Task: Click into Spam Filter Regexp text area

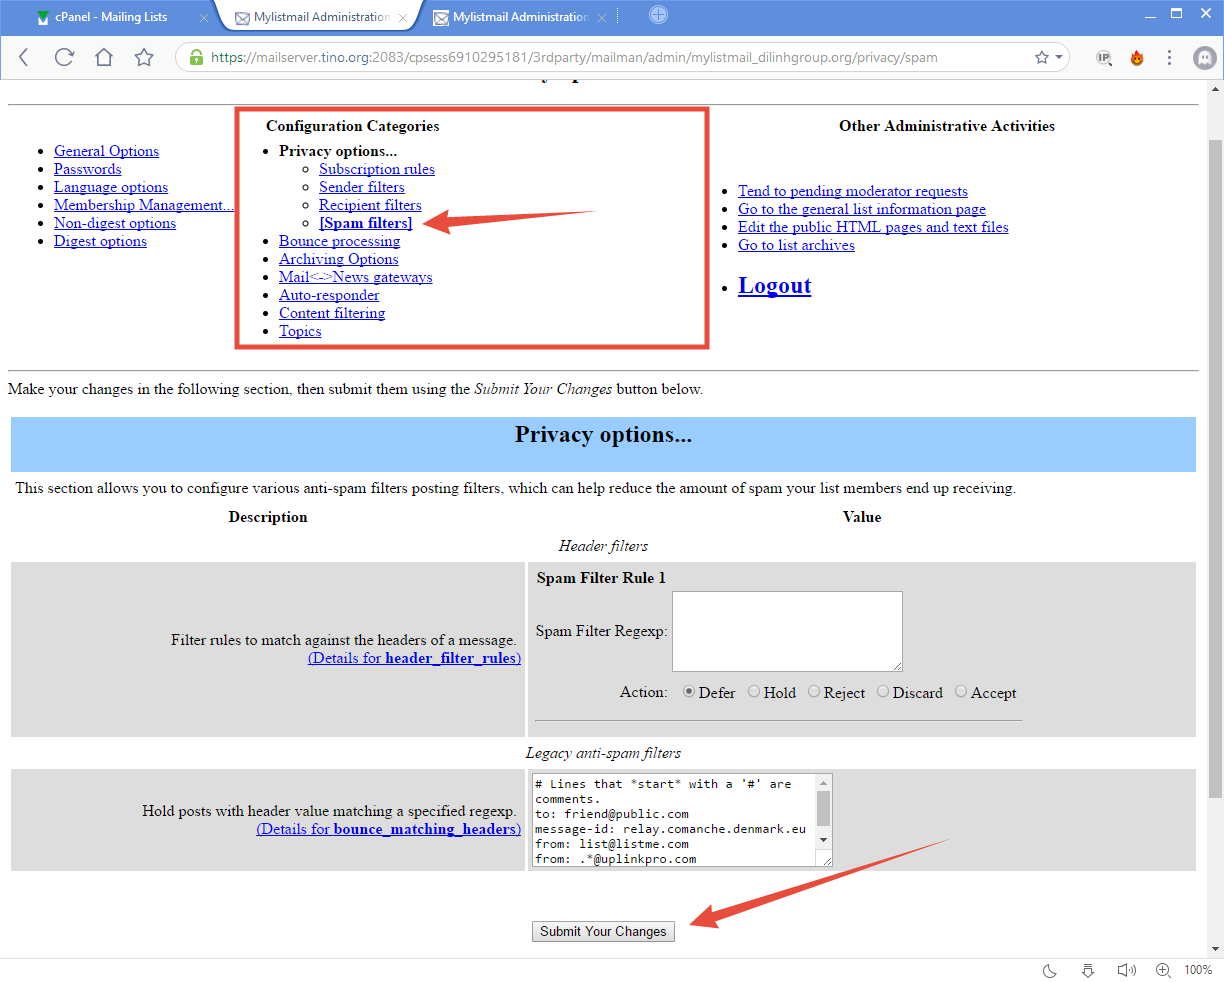Action: point(787,631)
